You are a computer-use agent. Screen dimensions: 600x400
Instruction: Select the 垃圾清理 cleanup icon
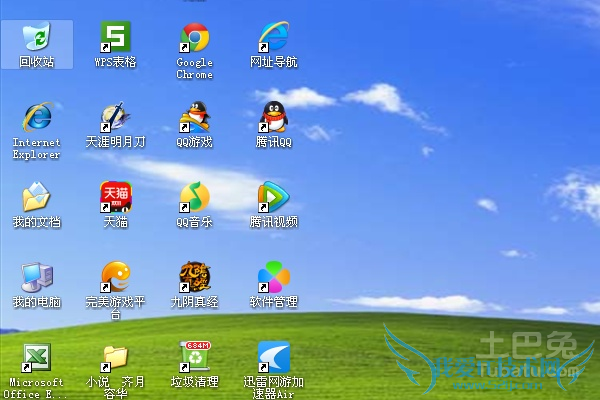(194, 357)
